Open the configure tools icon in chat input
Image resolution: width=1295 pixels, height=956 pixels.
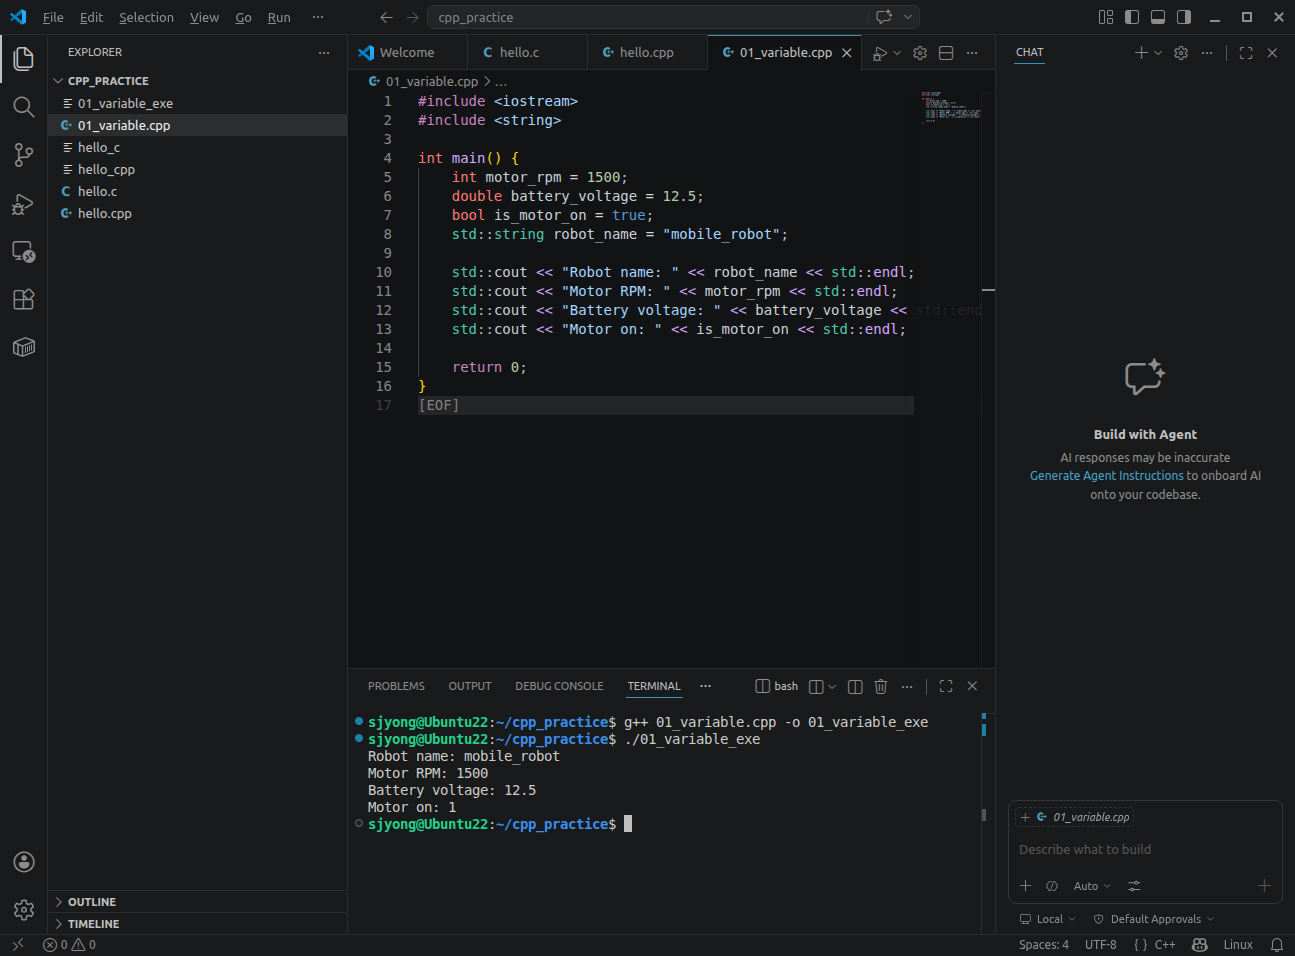tap(1134, 886)
